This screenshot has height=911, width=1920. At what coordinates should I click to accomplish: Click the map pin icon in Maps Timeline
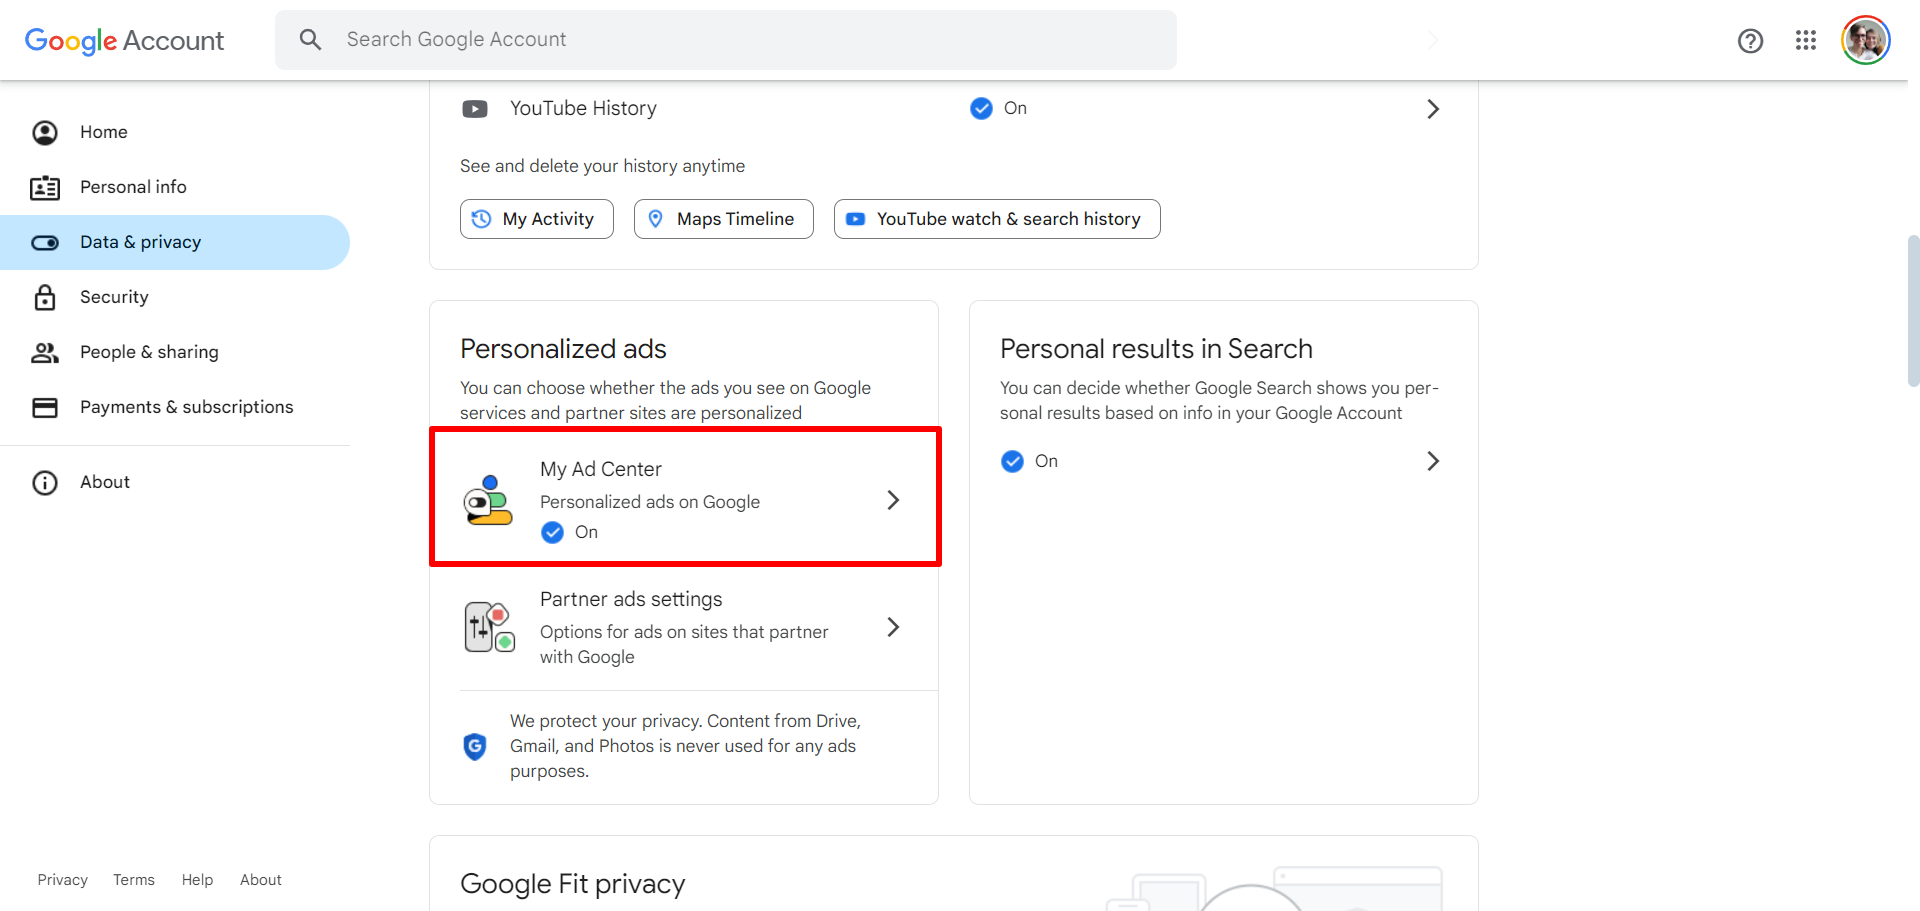tap(656, 219)
